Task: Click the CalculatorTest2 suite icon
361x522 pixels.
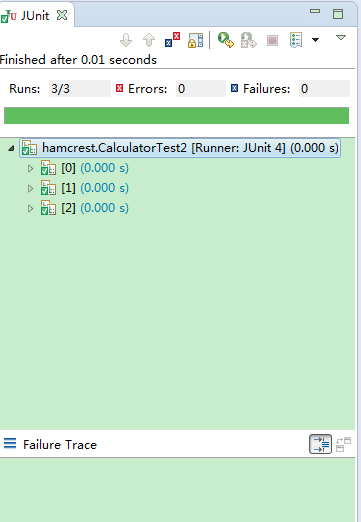Action: 29,148
